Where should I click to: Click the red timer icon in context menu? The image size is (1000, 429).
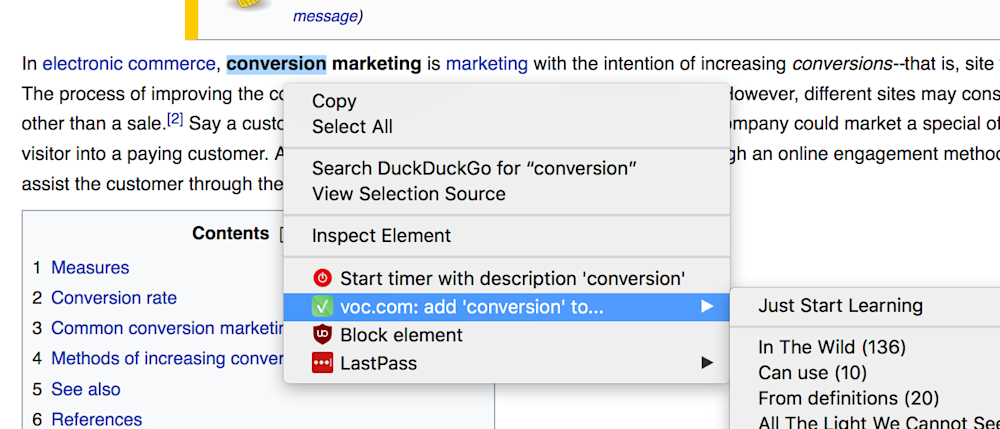pos(322,278)
